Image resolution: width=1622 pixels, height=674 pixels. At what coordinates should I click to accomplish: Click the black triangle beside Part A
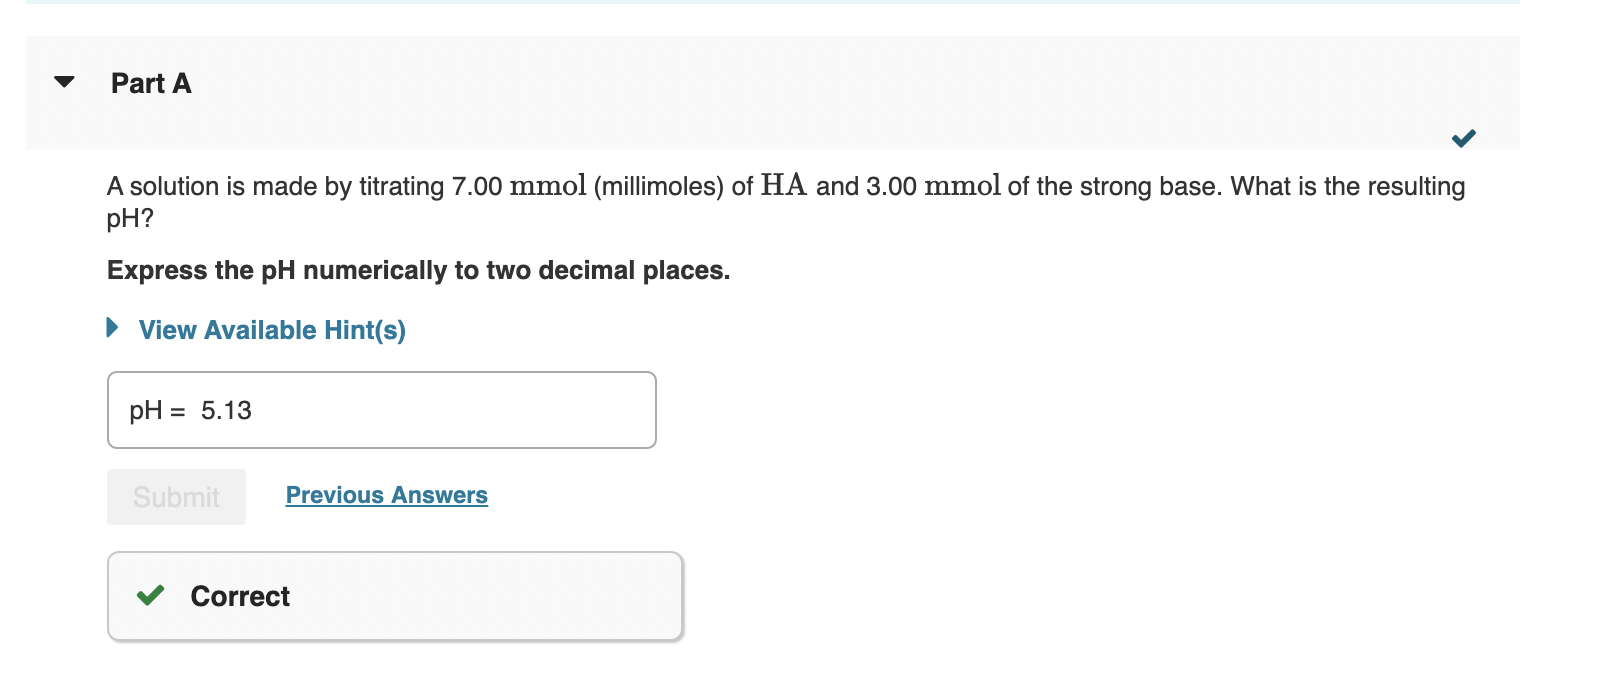pos(64,83)
